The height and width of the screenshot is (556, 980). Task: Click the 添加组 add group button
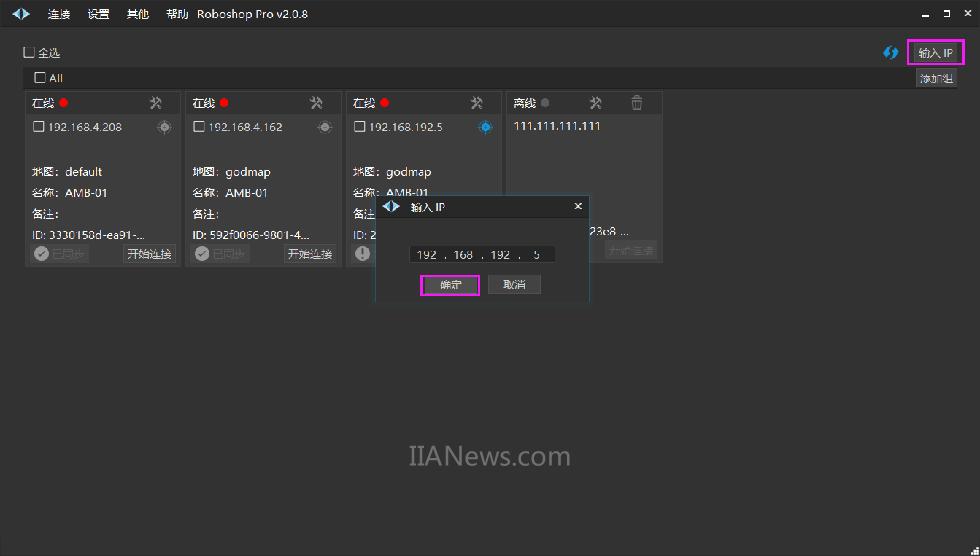936,78
